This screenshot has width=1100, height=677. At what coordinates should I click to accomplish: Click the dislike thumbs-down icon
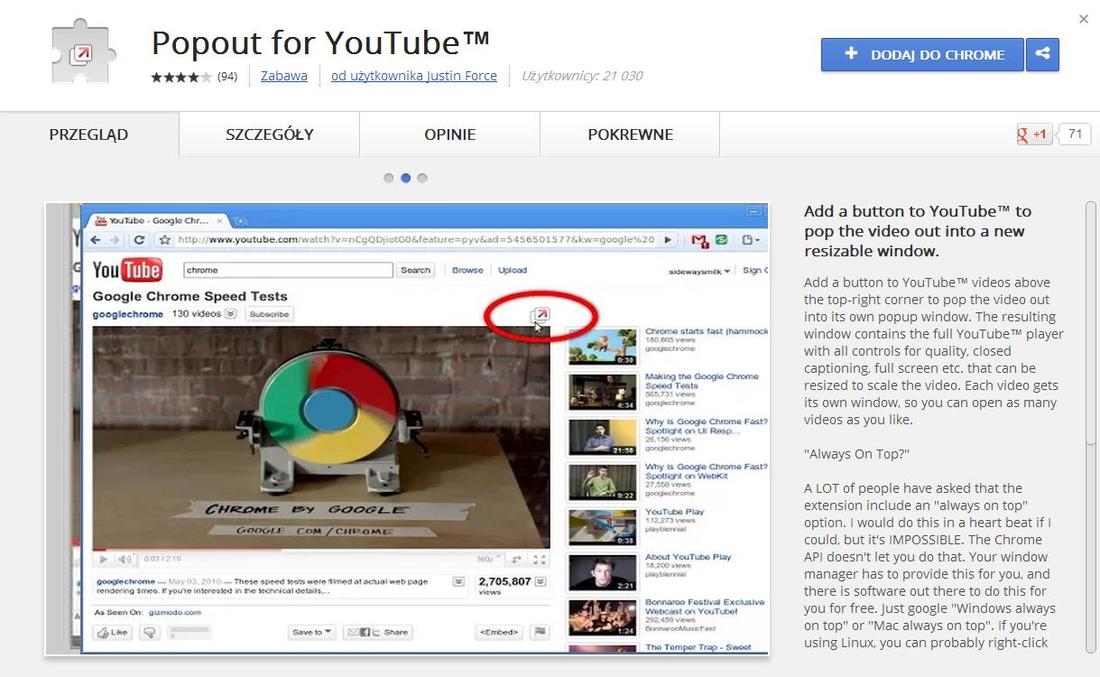[x=149, y=632]
